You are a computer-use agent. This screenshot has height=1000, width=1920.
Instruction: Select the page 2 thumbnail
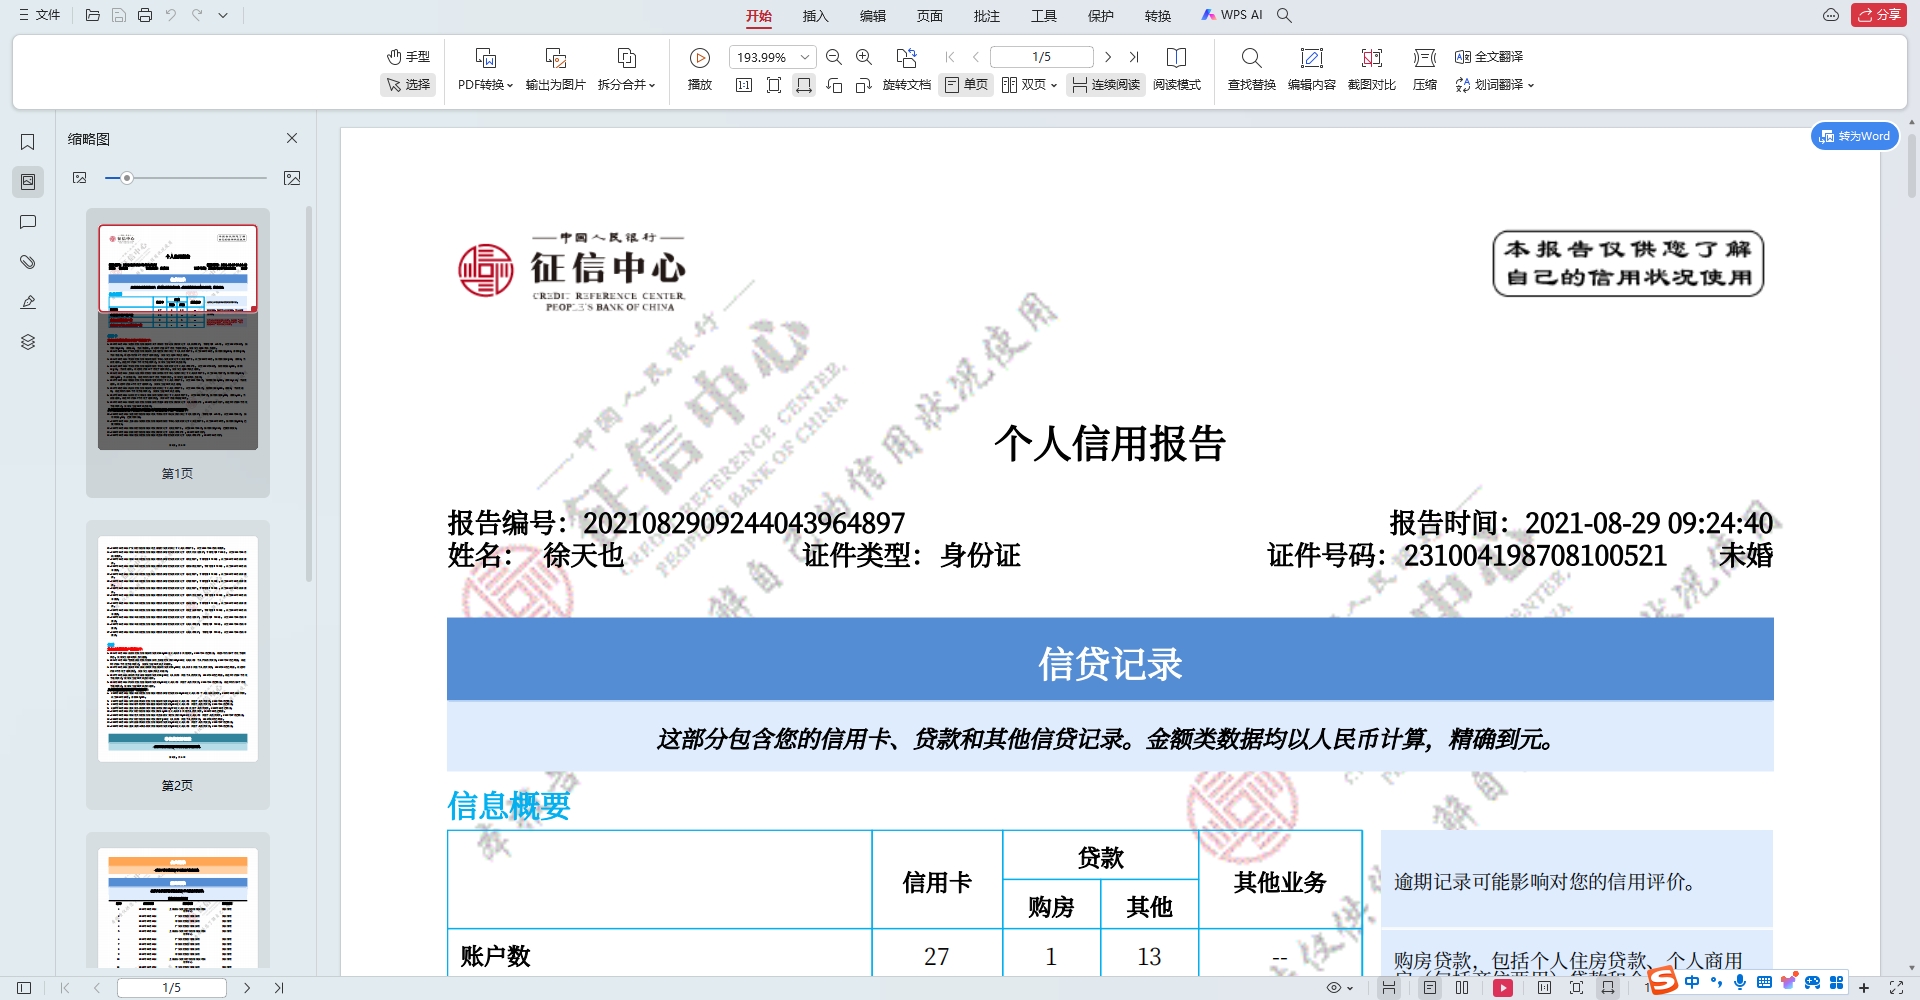pyautogui.click(x=178, y=649)
